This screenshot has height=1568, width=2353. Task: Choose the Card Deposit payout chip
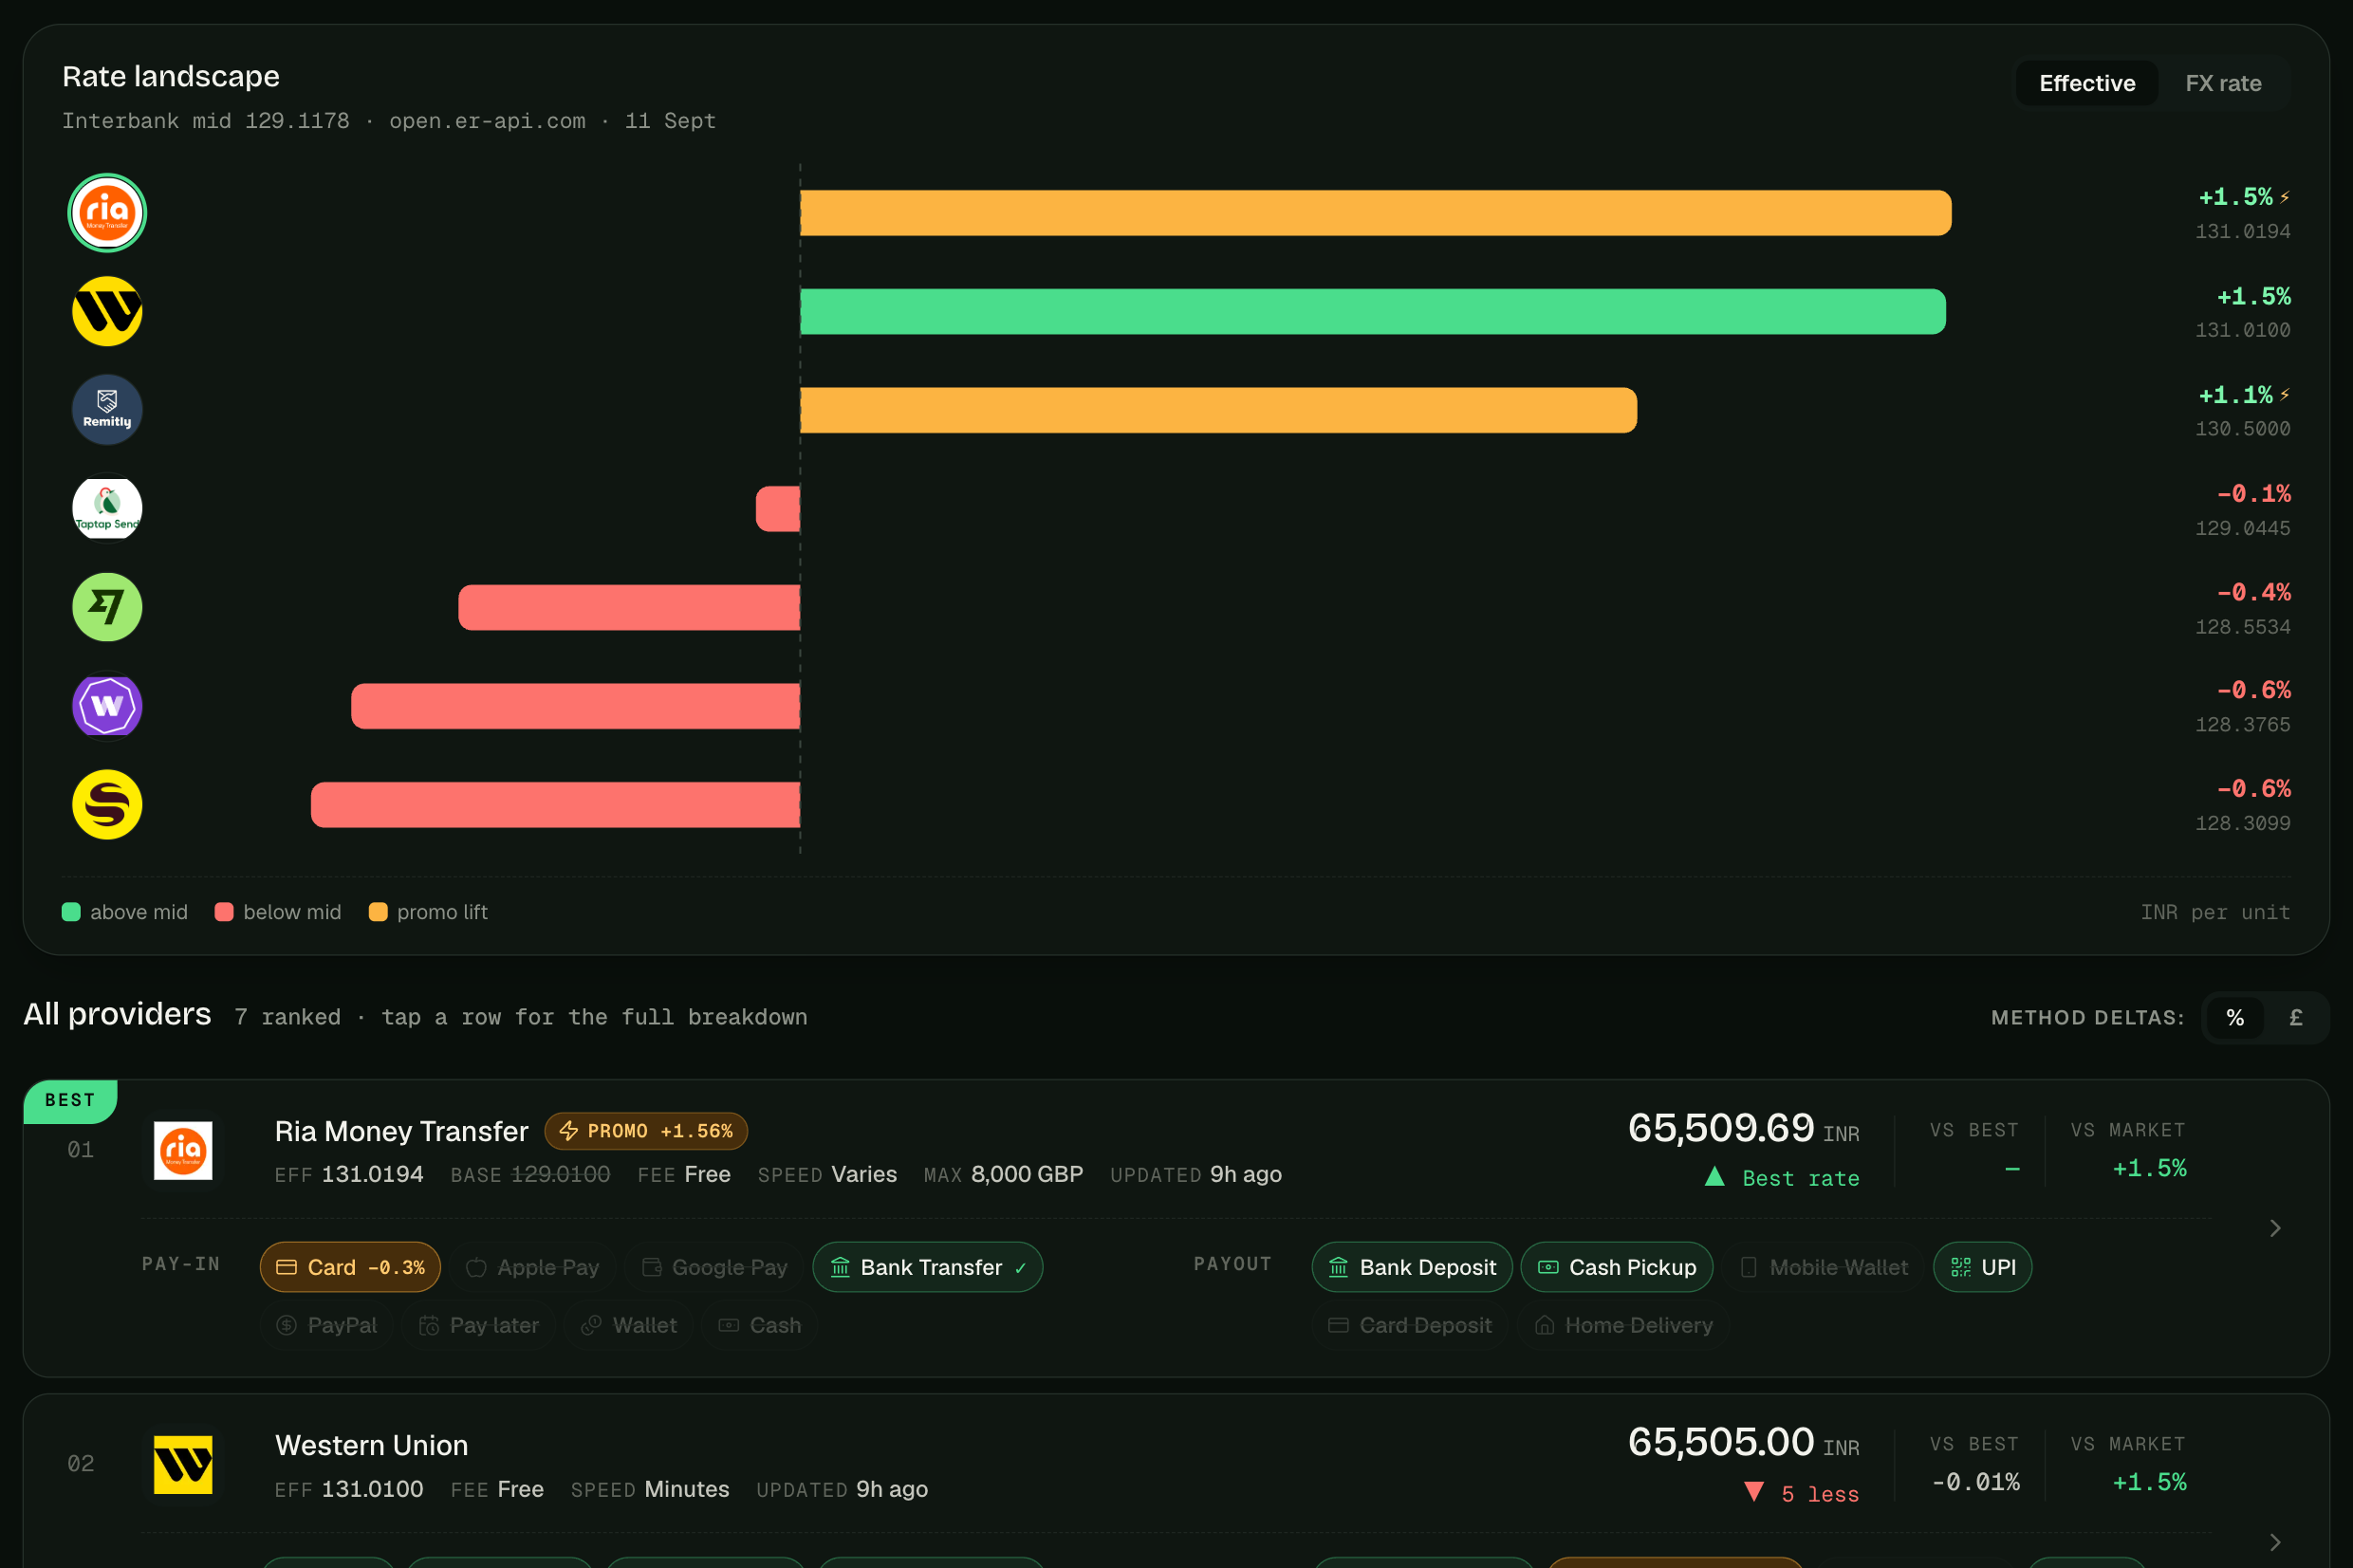(1410, 1325)
